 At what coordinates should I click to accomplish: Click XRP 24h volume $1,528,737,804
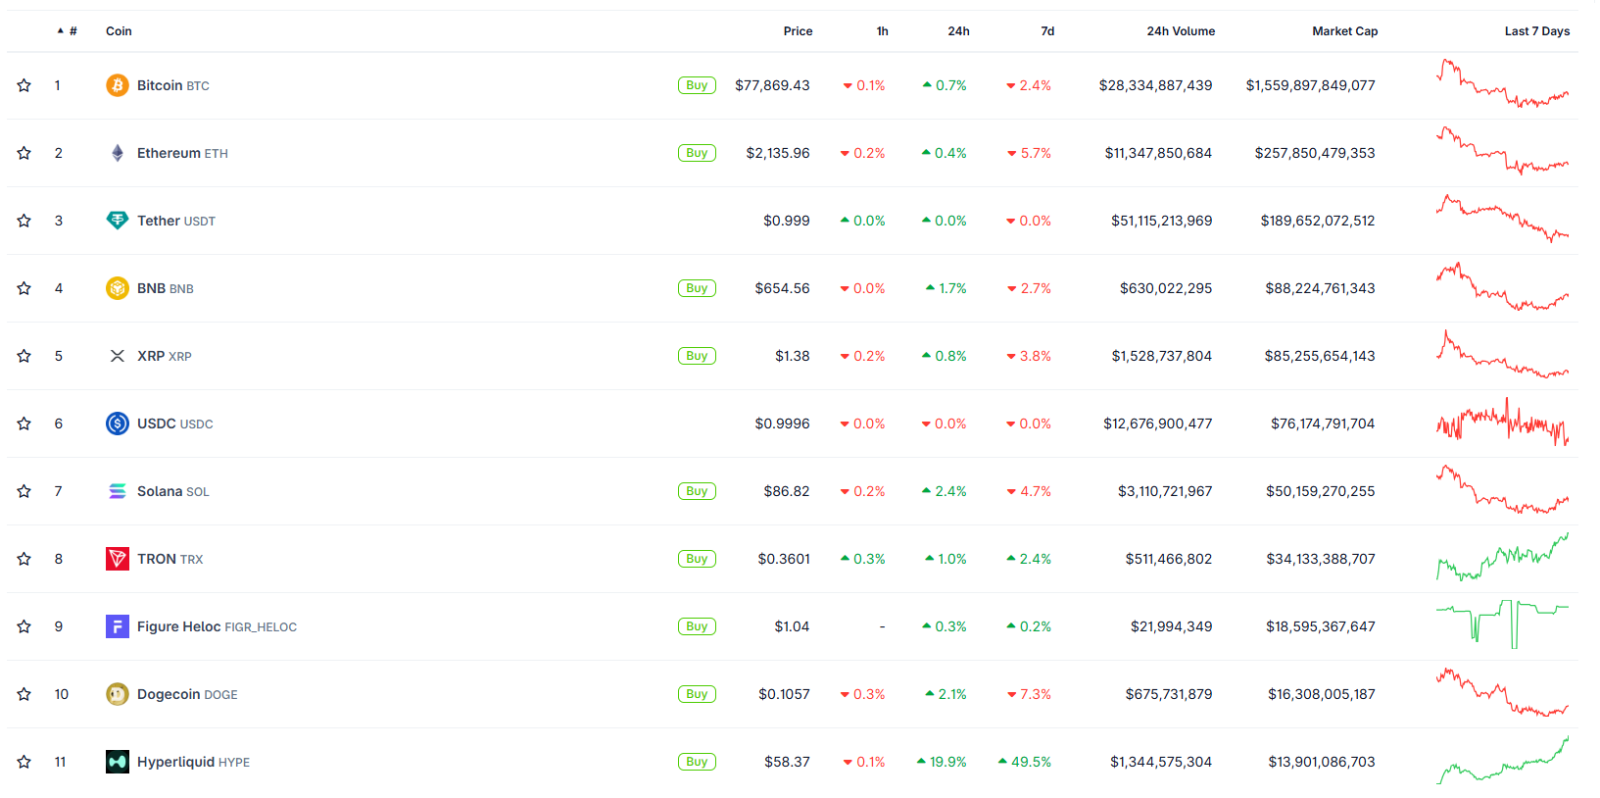[1161, 356]
